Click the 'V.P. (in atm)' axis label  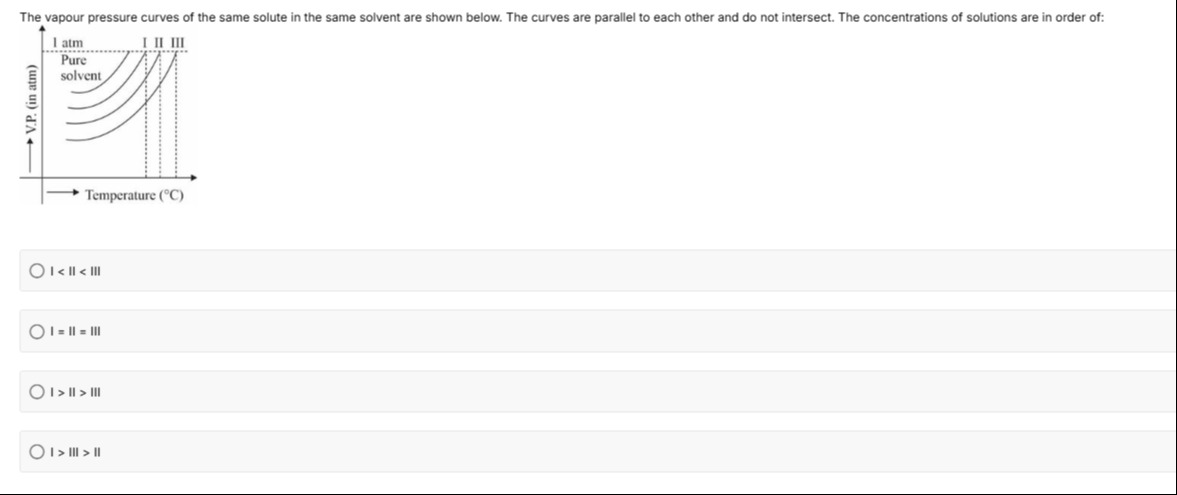[x=31, y=100]
